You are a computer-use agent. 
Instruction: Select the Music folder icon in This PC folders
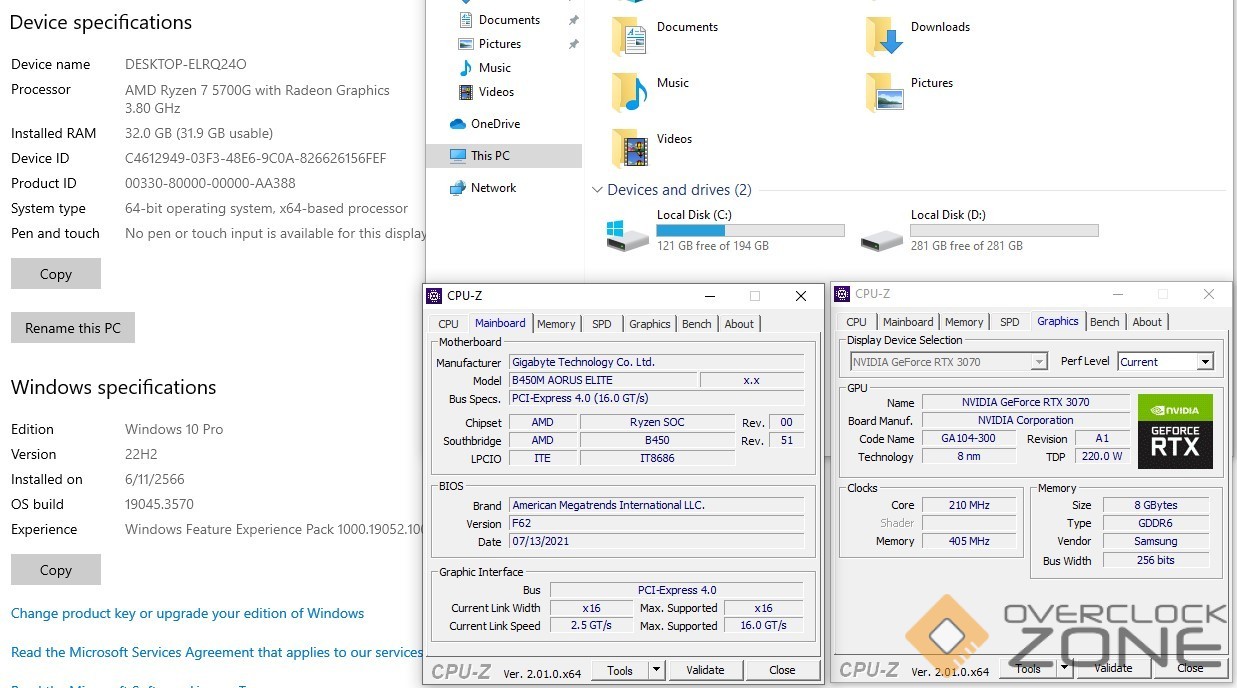(x=630, y=92)
